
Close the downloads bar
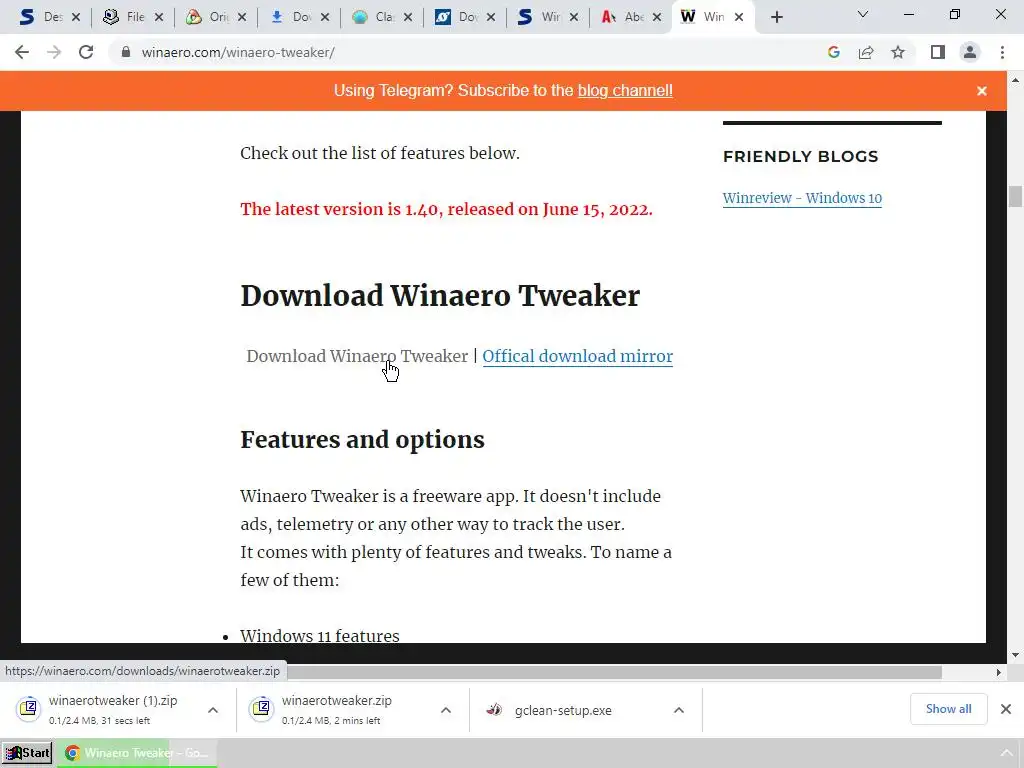point(1006,709)
